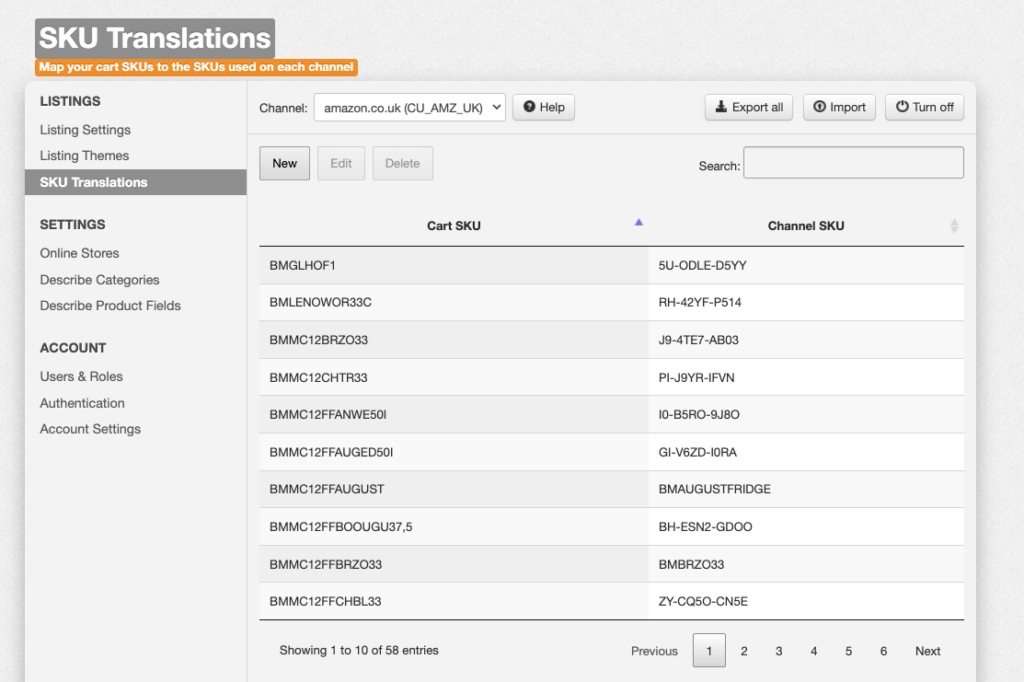Screen dimensions: 1024x682
Task: Open Listing Themes in the sidebar
Action: tap(84, 155)
